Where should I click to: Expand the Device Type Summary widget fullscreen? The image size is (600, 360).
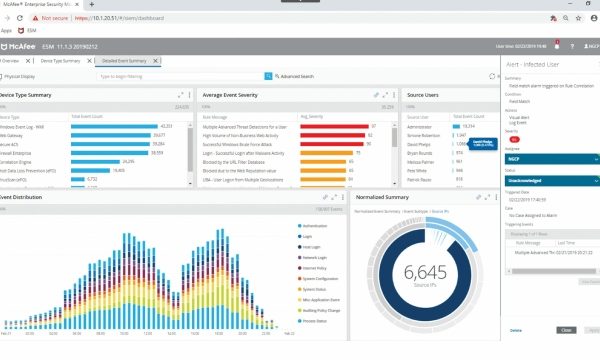180,95
